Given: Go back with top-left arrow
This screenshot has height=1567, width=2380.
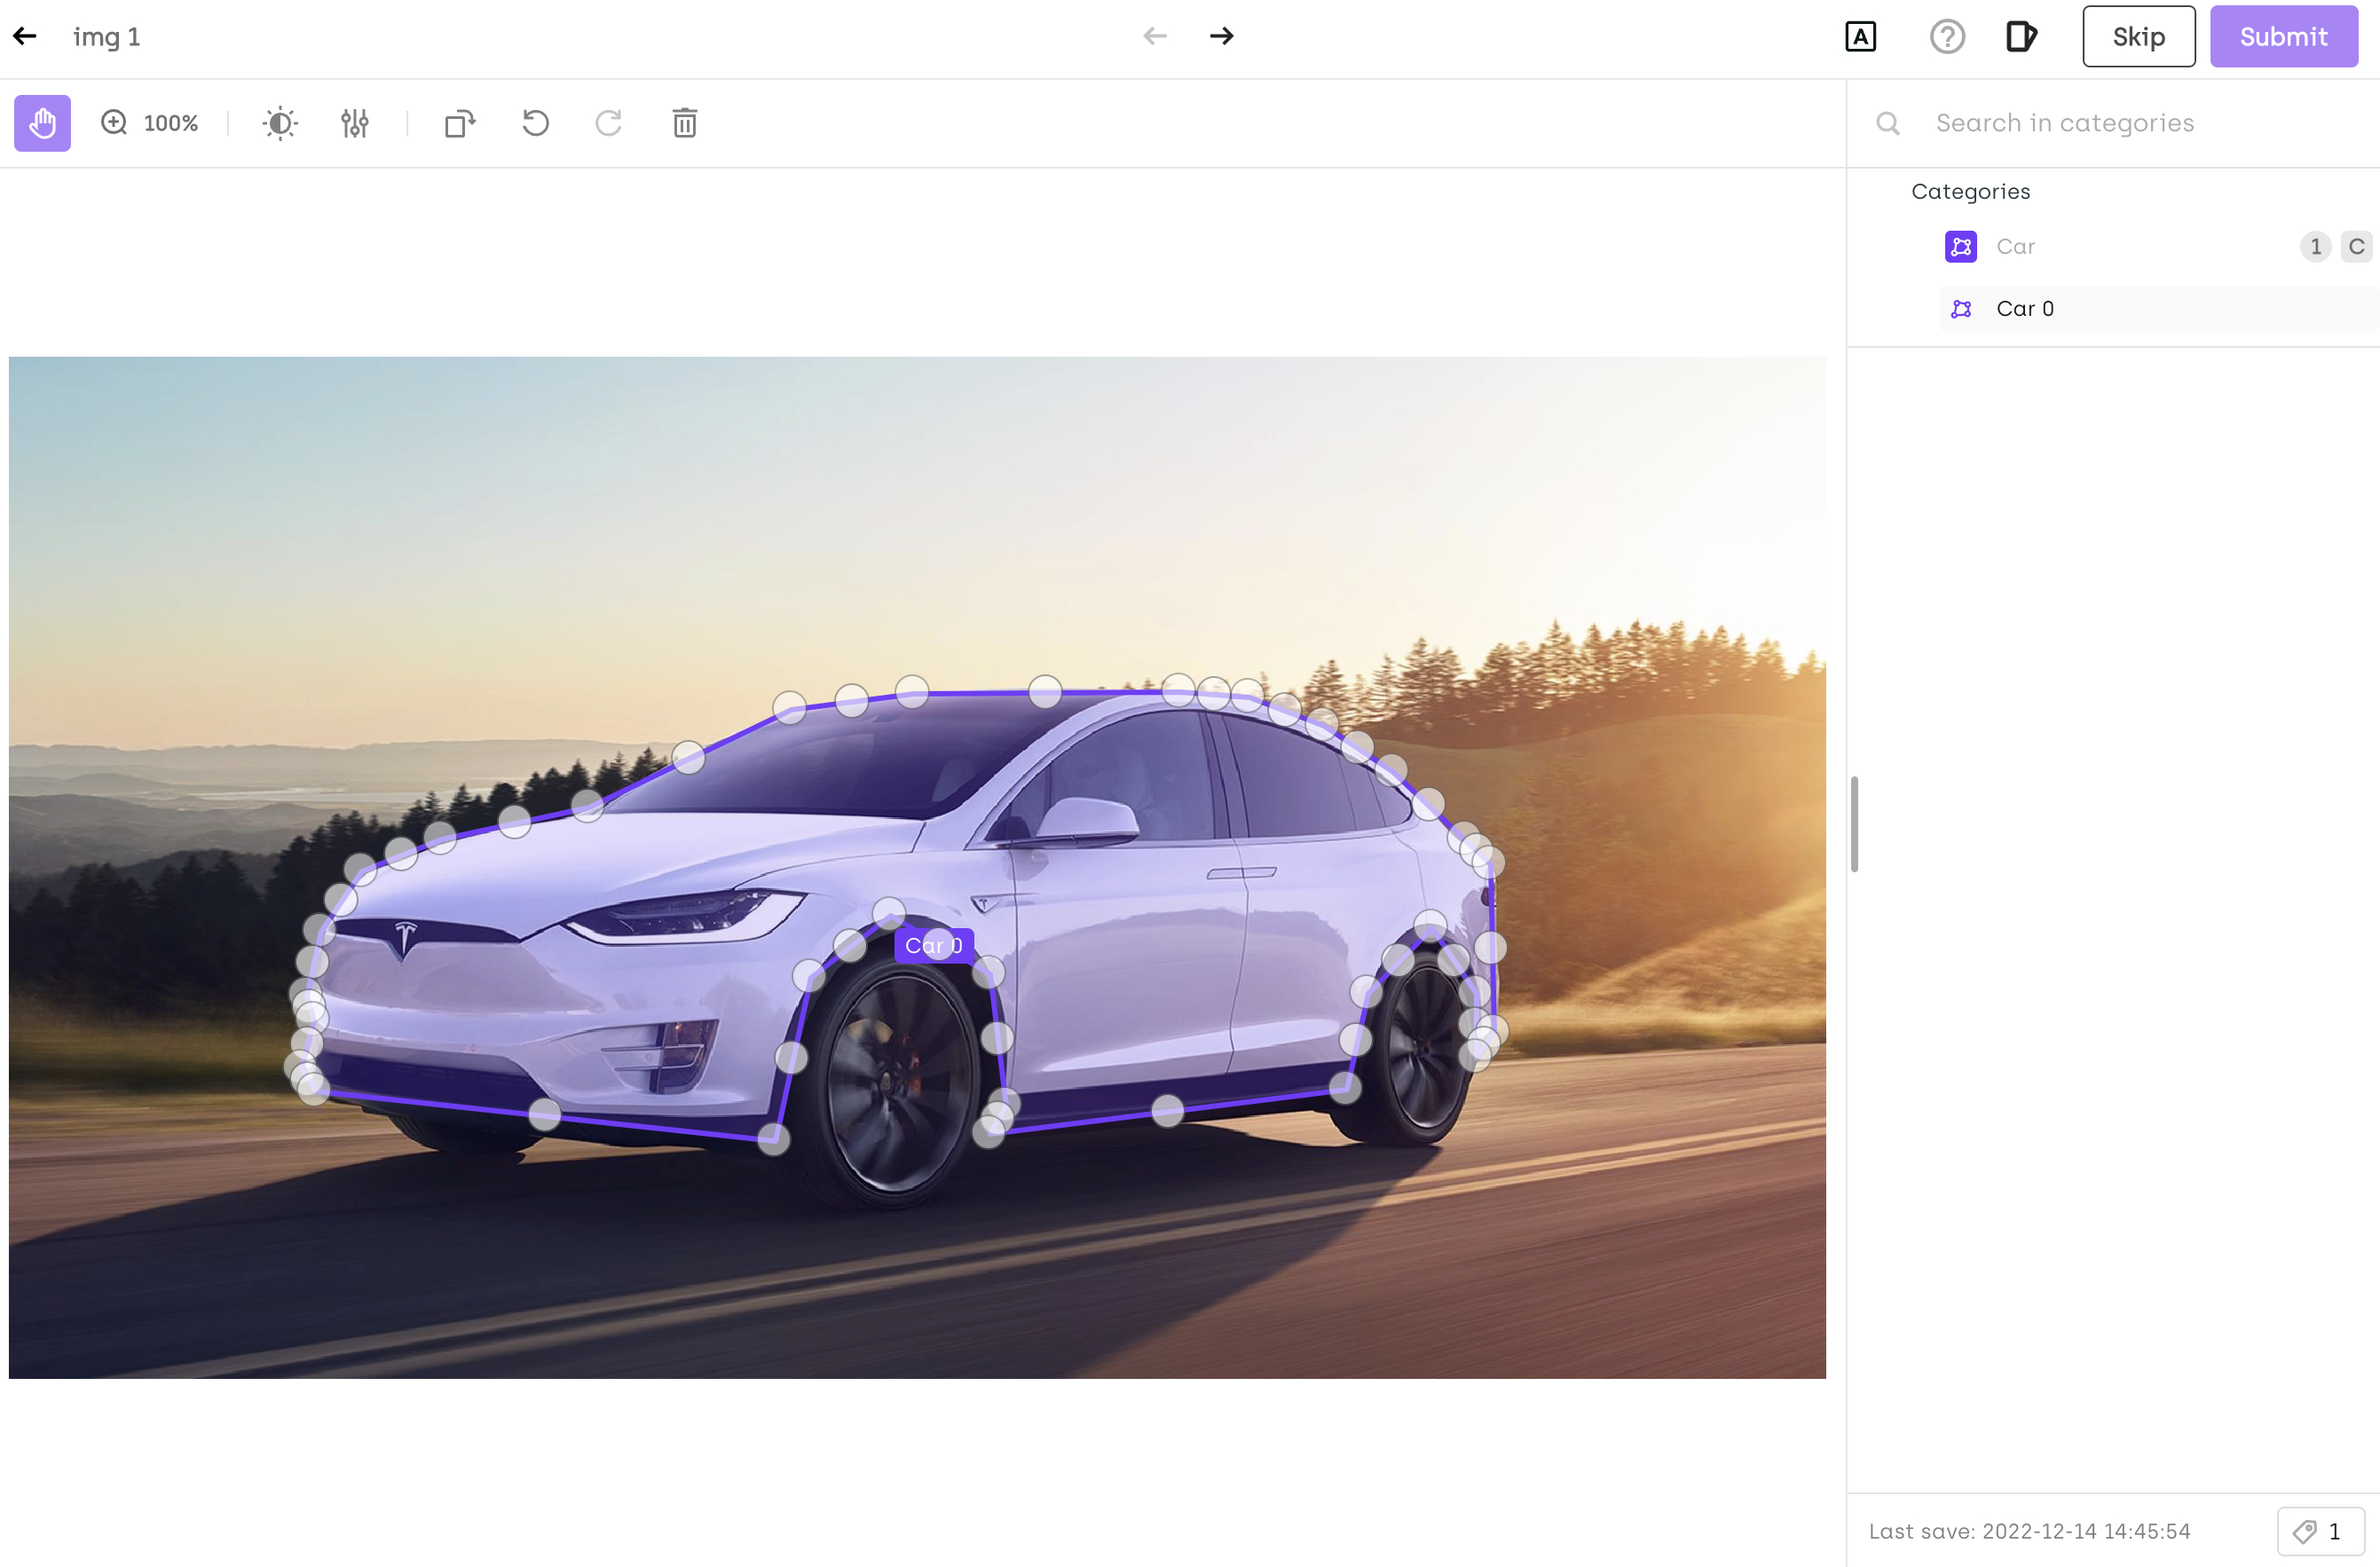Looking at the screenshot, I should [25, 37].
